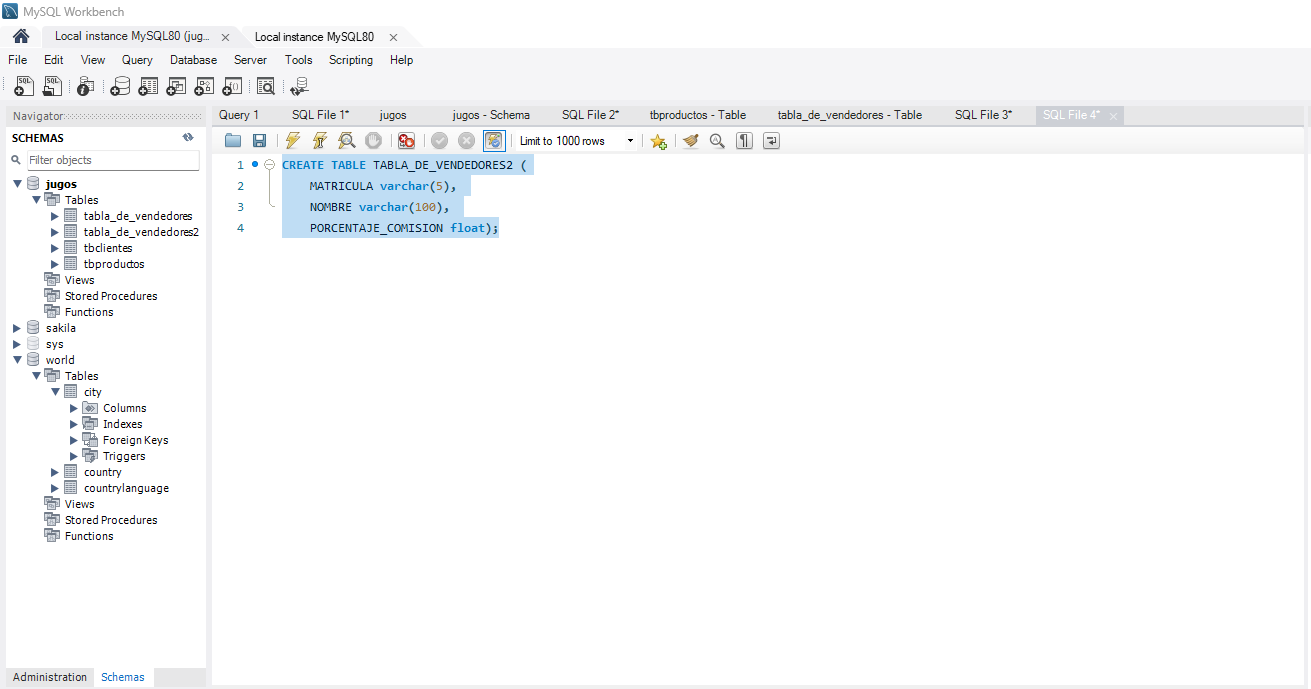Close the SQL File 4* tab
1311x689 pixels.
[x=1113, y=116]
